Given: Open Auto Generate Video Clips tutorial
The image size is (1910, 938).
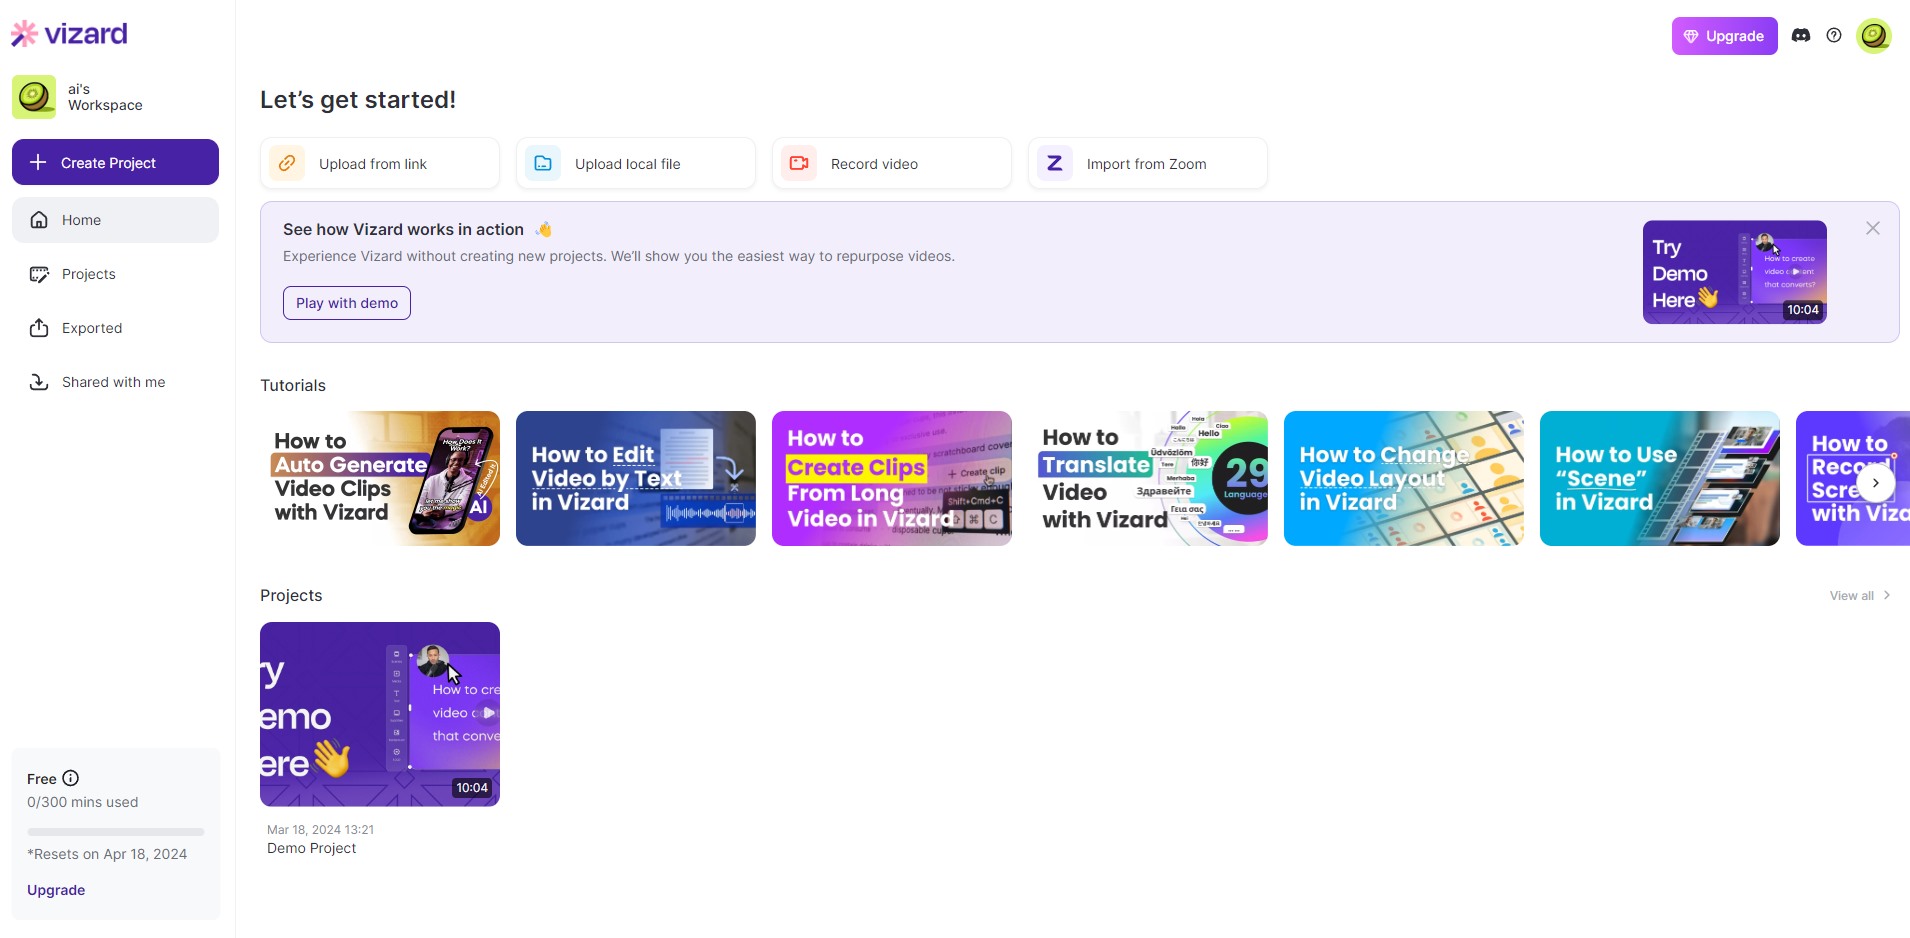Looking at the screenshot, I should point(380,478).
